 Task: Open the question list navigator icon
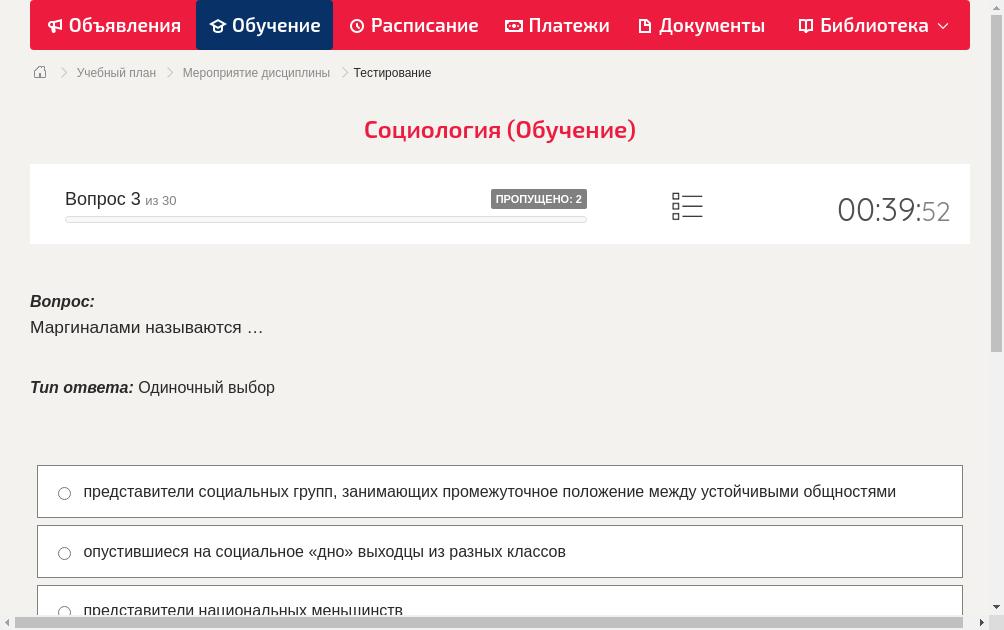point(687,205)
